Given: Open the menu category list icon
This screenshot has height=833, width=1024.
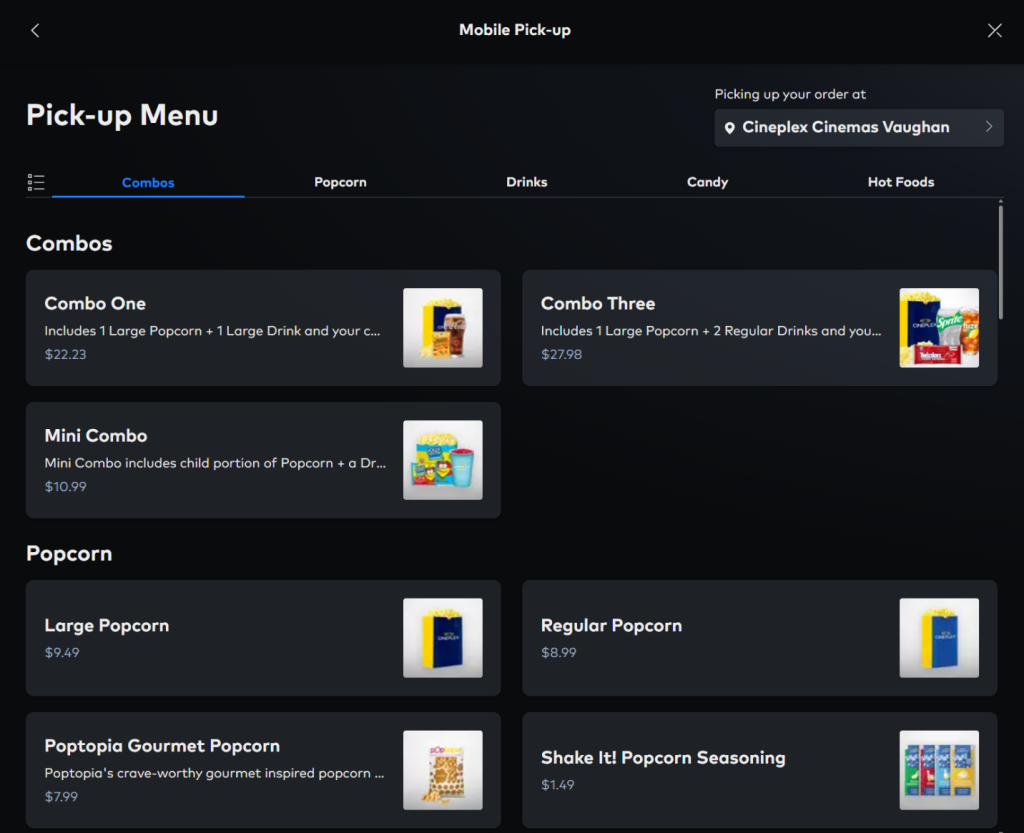Looking at the screenshot, I should (36, 182).
